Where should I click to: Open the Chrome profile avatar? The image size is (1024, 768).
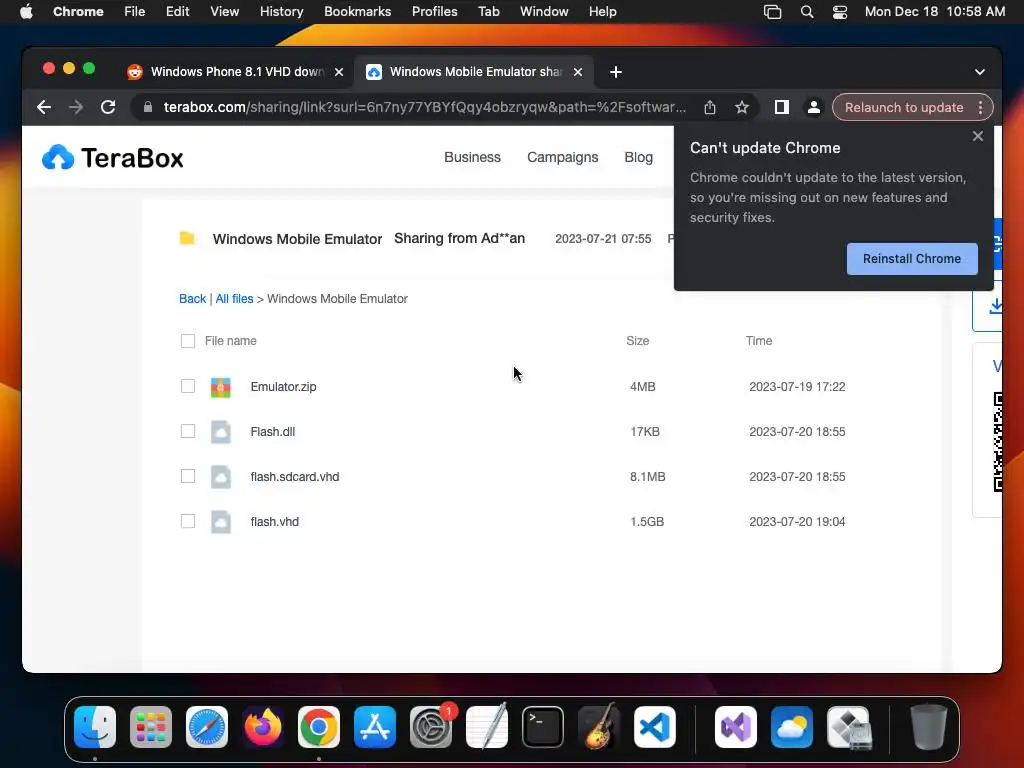[x=813, y=107]
